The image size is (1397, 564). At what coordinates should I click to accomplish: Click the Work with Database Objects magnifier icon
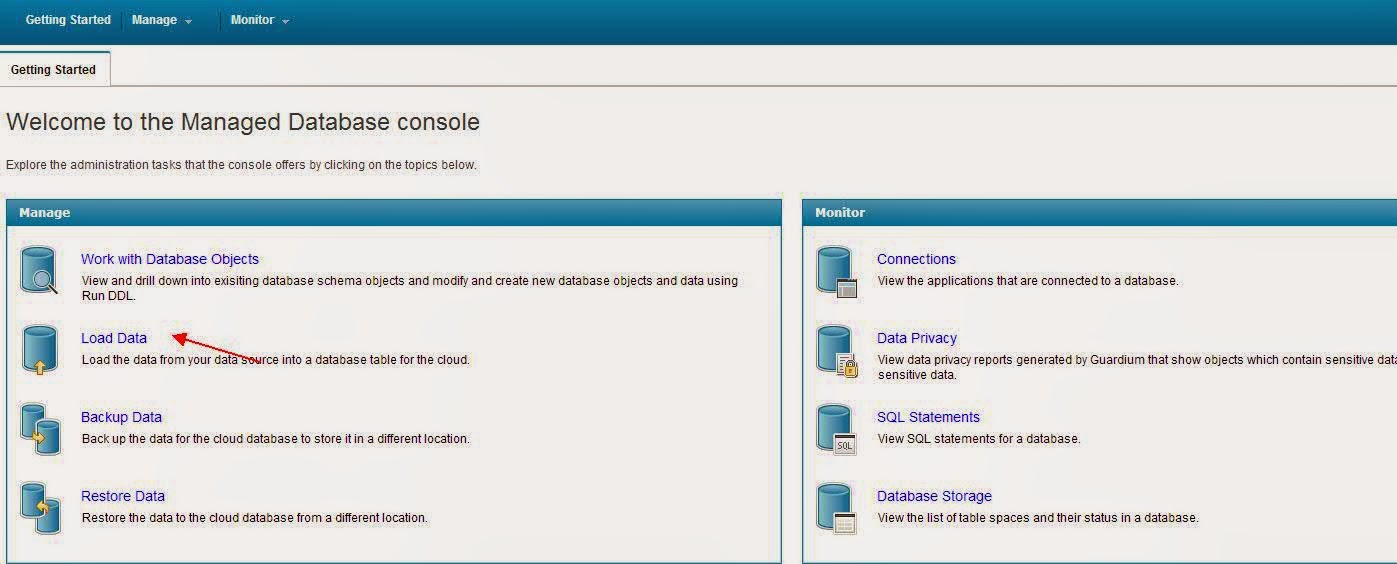point(40,270)
